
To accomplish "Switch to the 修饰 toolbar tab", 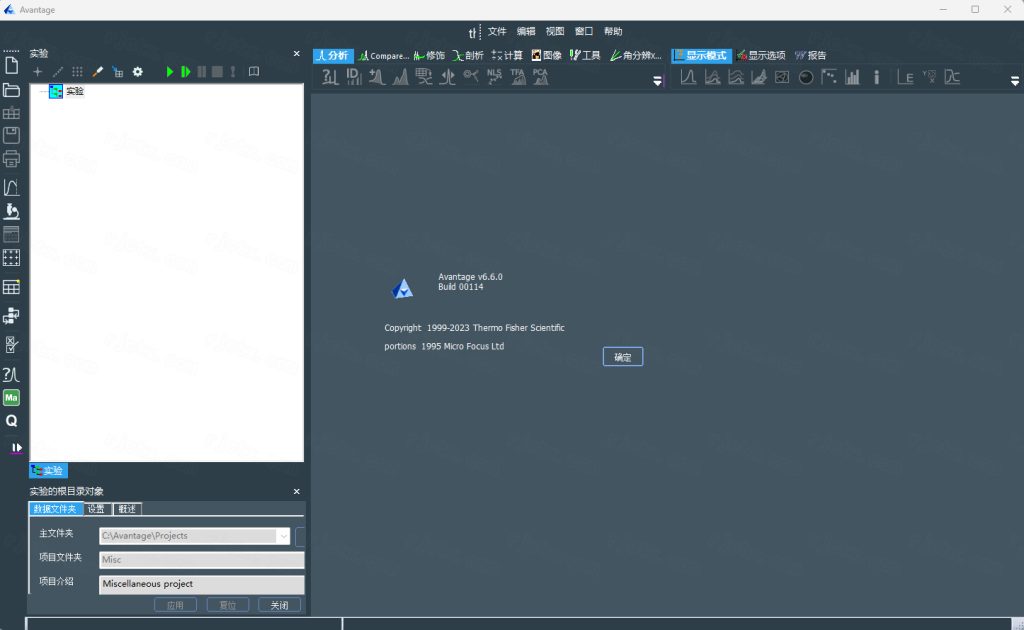I will pyautogui.click(x=430, y=55).
